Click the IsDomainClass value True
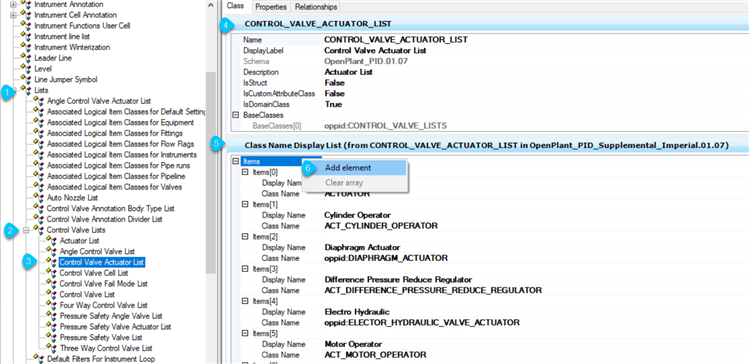The width and height of the screenshot is (749, 364). [333, 104]
